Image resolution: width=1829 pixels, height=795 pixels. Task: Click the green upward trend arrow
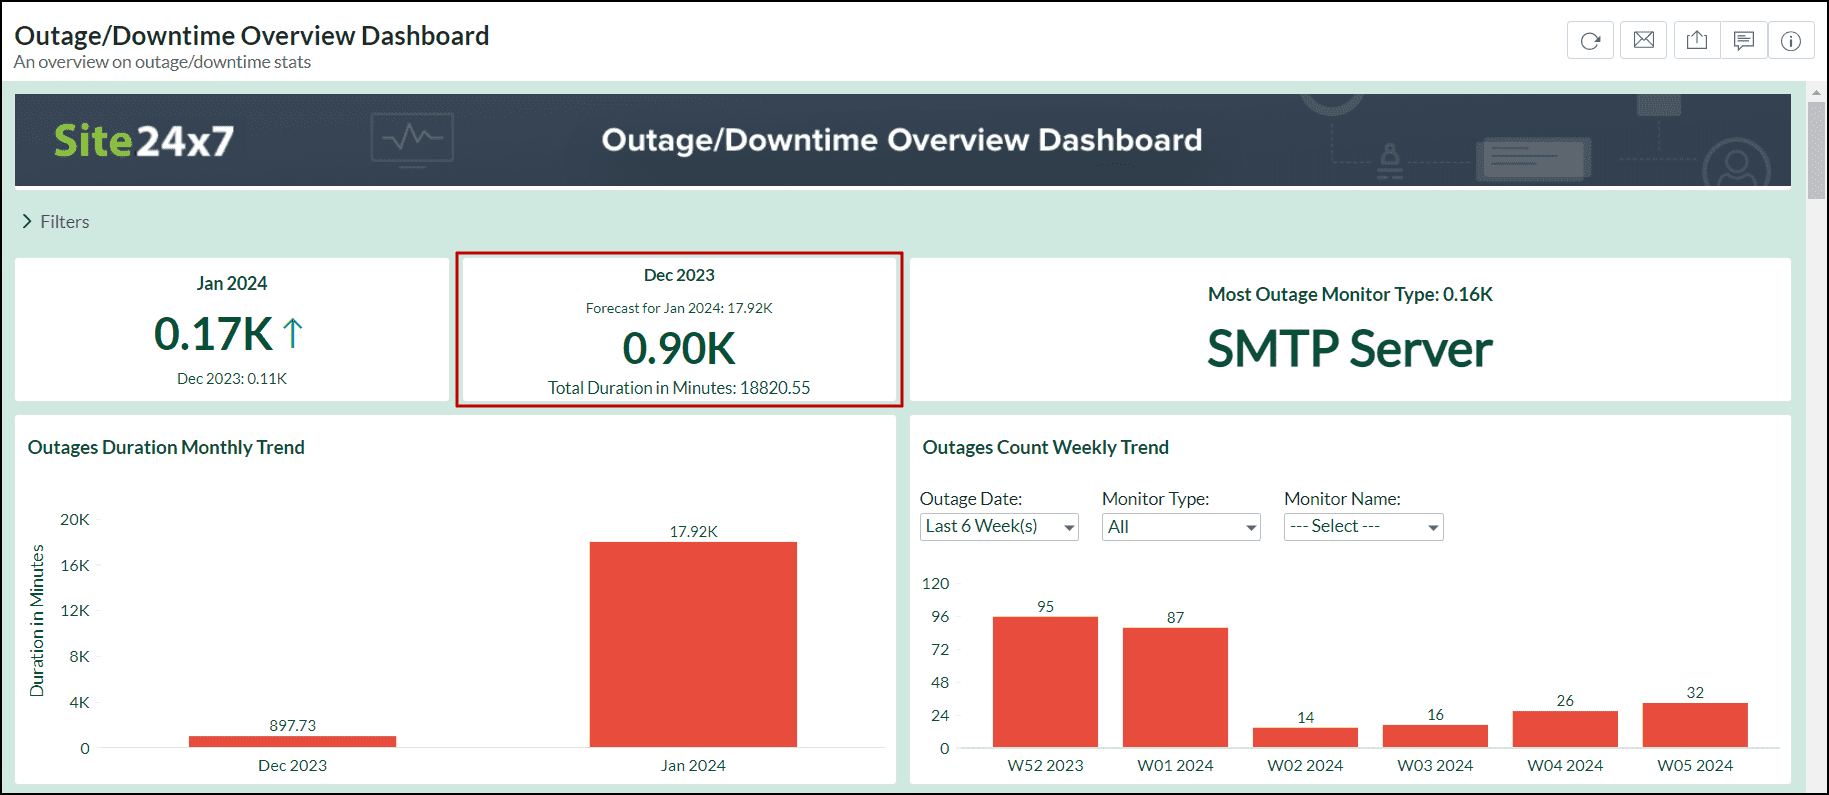[292, 333]
